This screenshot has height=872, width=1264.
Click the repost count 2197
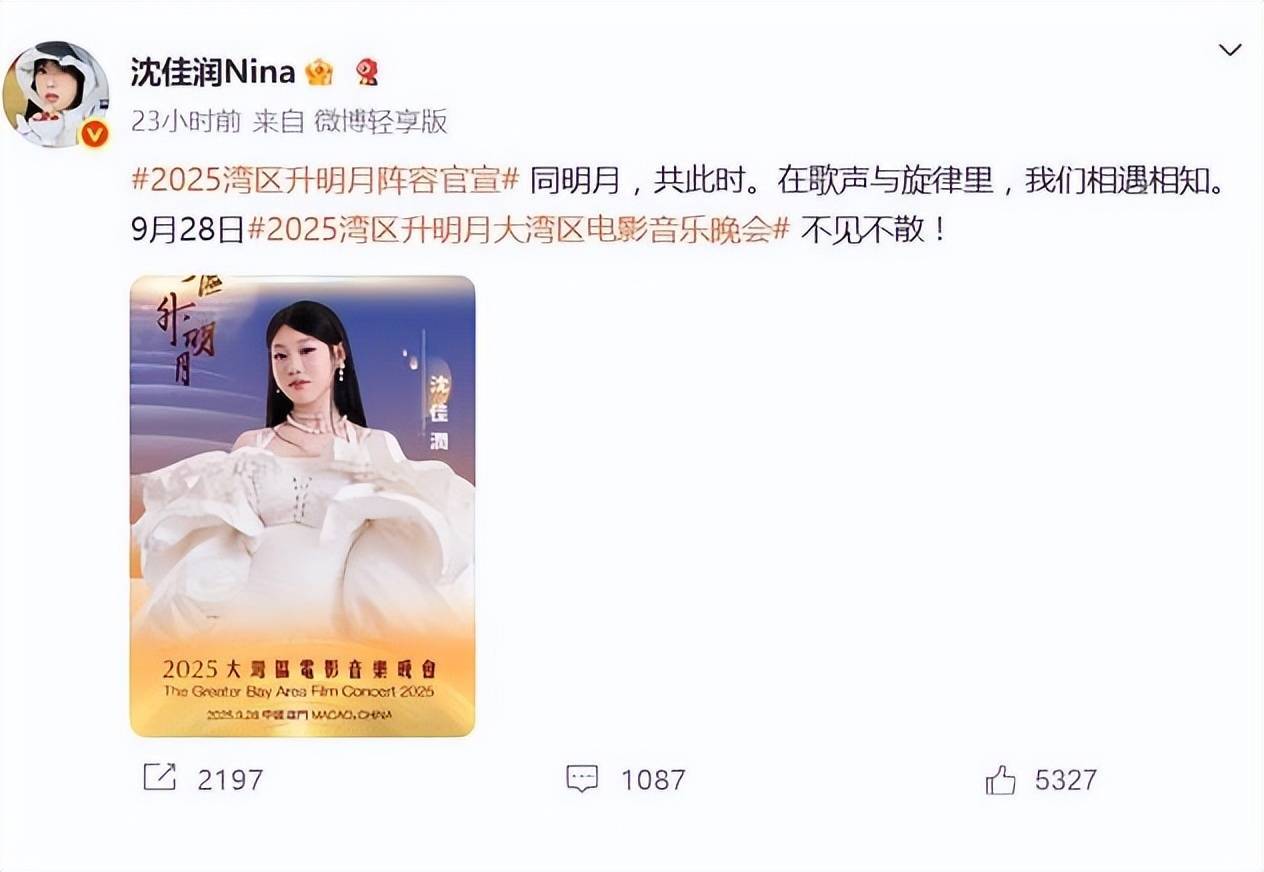[x=230, y=780]
